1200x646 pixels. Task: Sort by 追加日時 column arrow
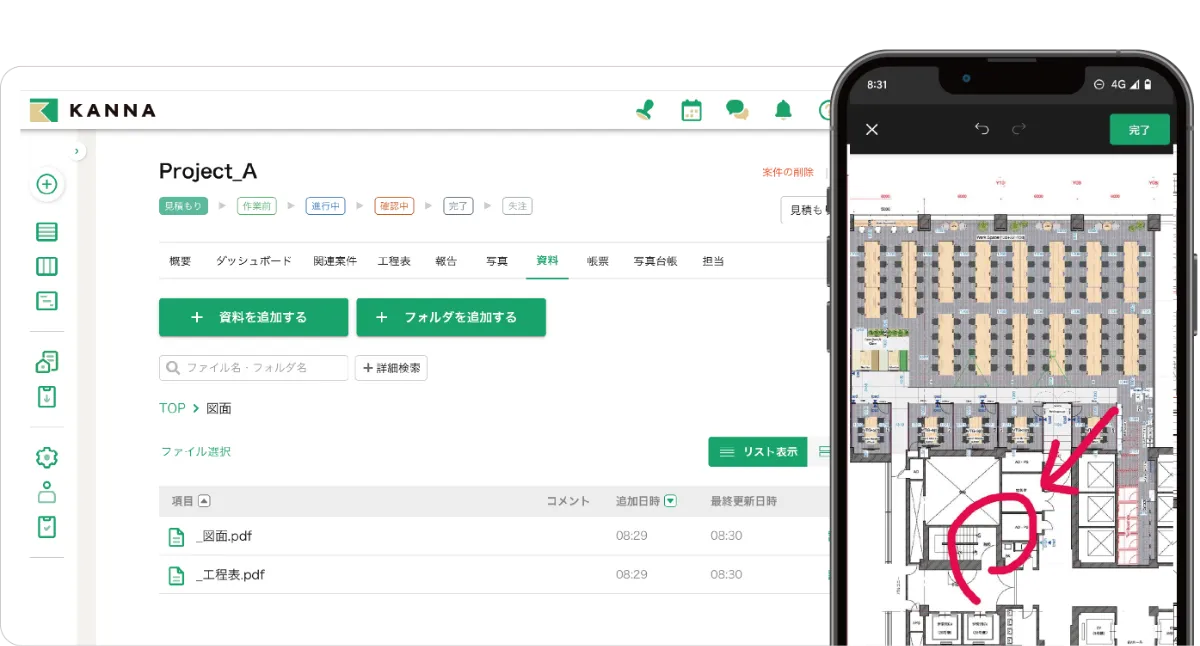(x=670, y=501)
